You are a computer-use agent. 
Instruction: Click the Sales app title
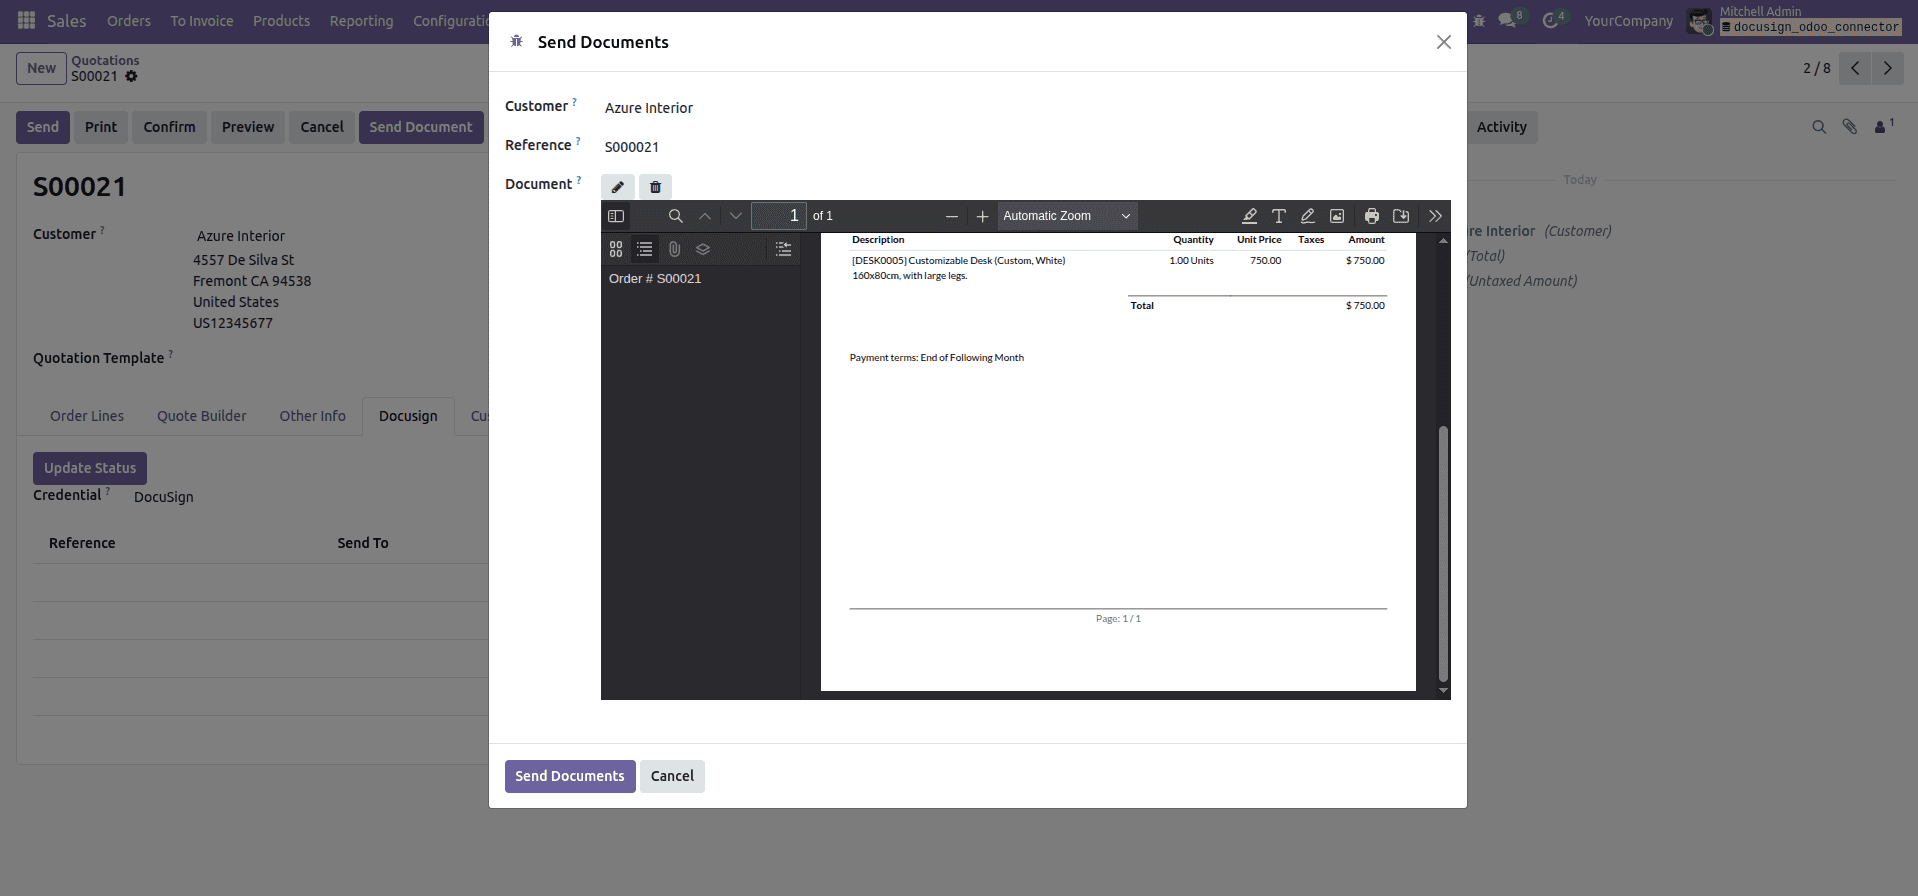click(x=66, y=21)
